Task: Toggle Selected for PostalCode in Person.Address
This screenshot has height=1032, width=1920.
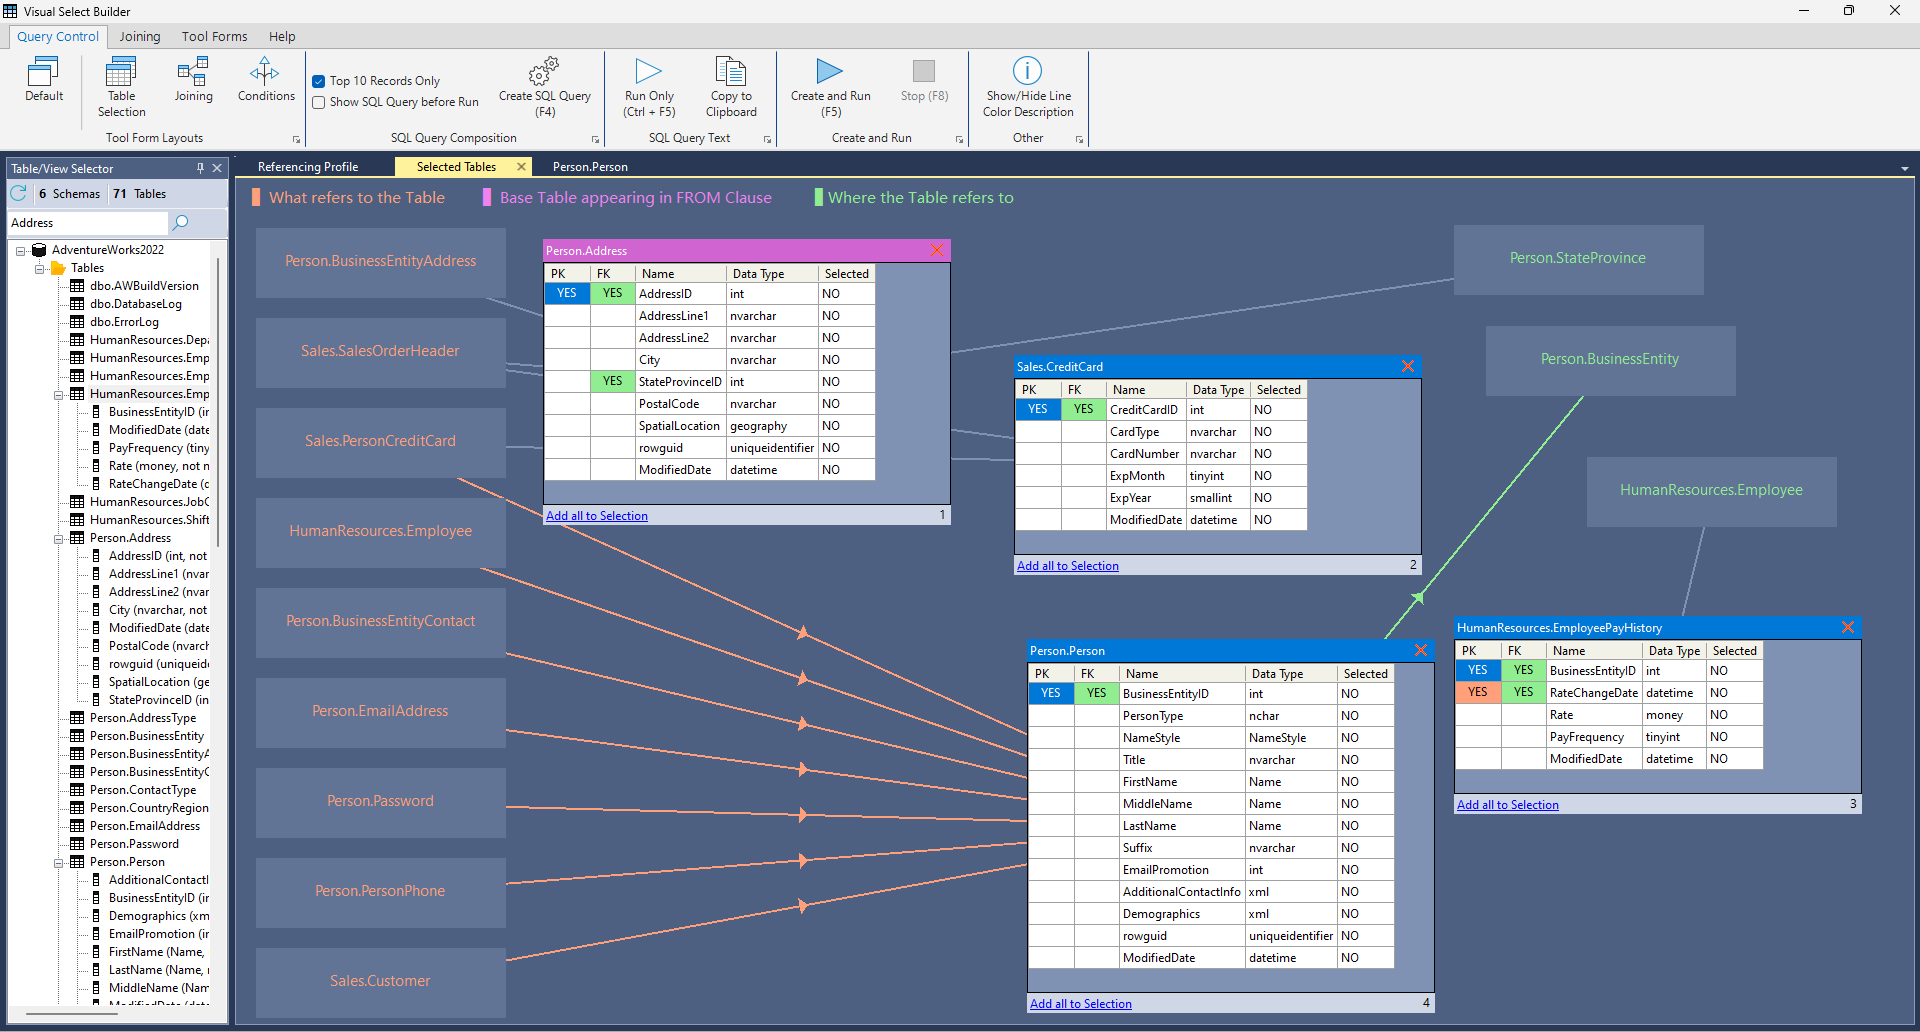Action: point(846,404)
